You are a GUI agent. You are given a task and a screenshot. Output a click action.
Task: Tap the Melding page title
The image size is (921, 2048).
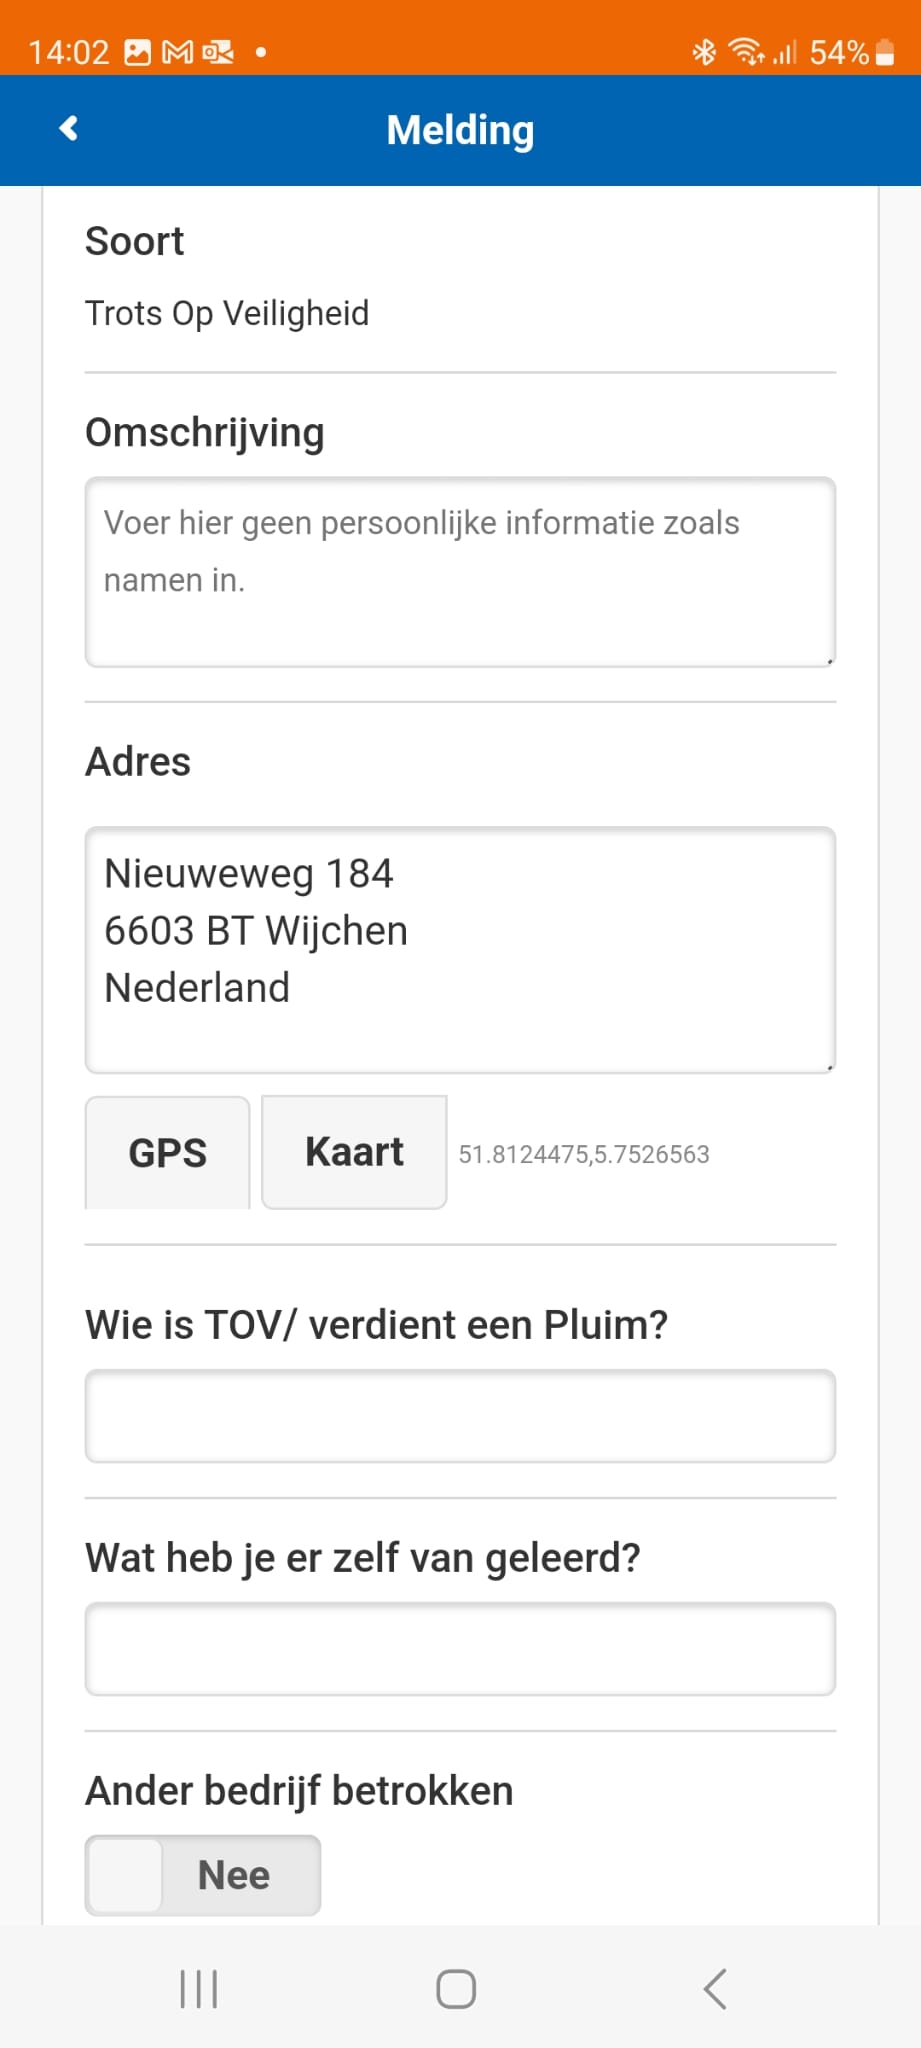point(460,130)
